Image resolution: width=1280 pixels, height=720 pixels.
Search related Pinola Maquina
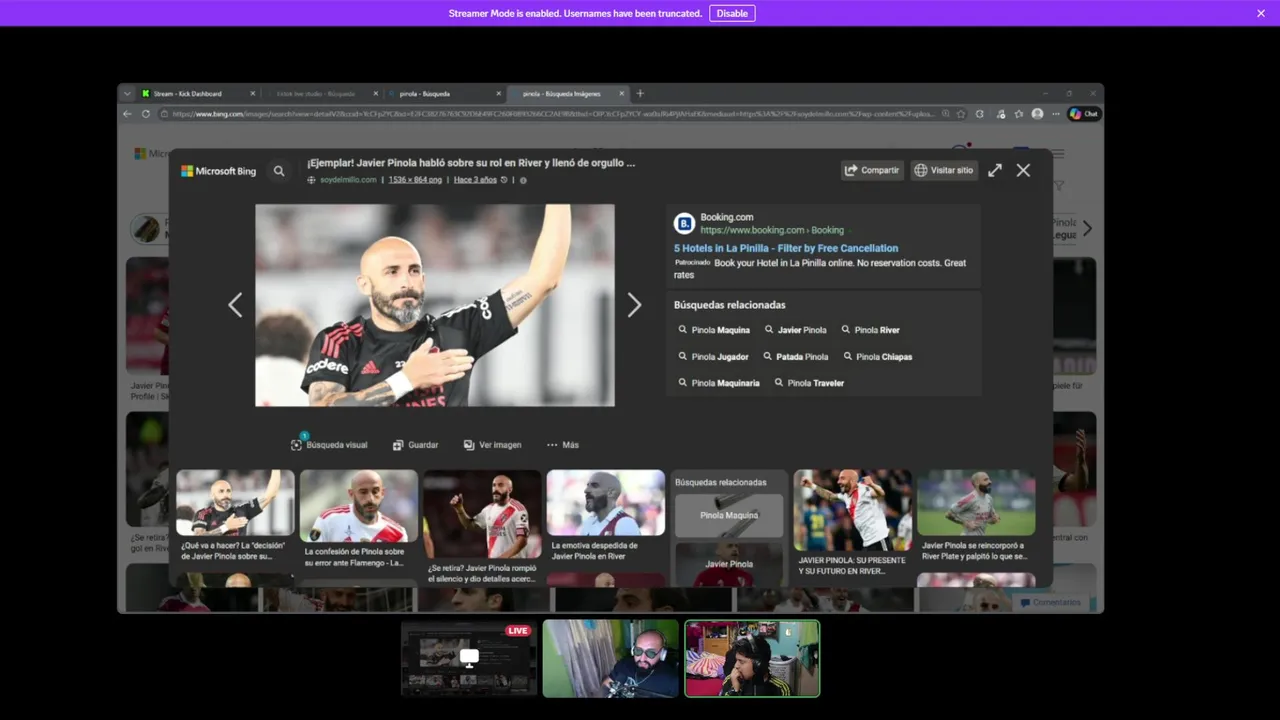[x=714, y=330]
